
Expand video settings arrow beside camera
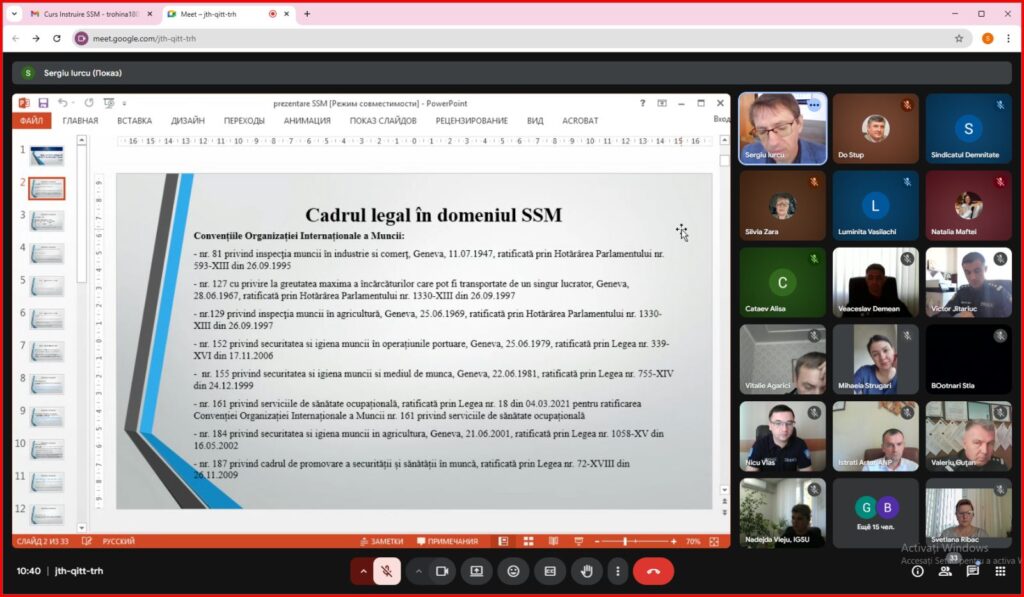[418, 571]
